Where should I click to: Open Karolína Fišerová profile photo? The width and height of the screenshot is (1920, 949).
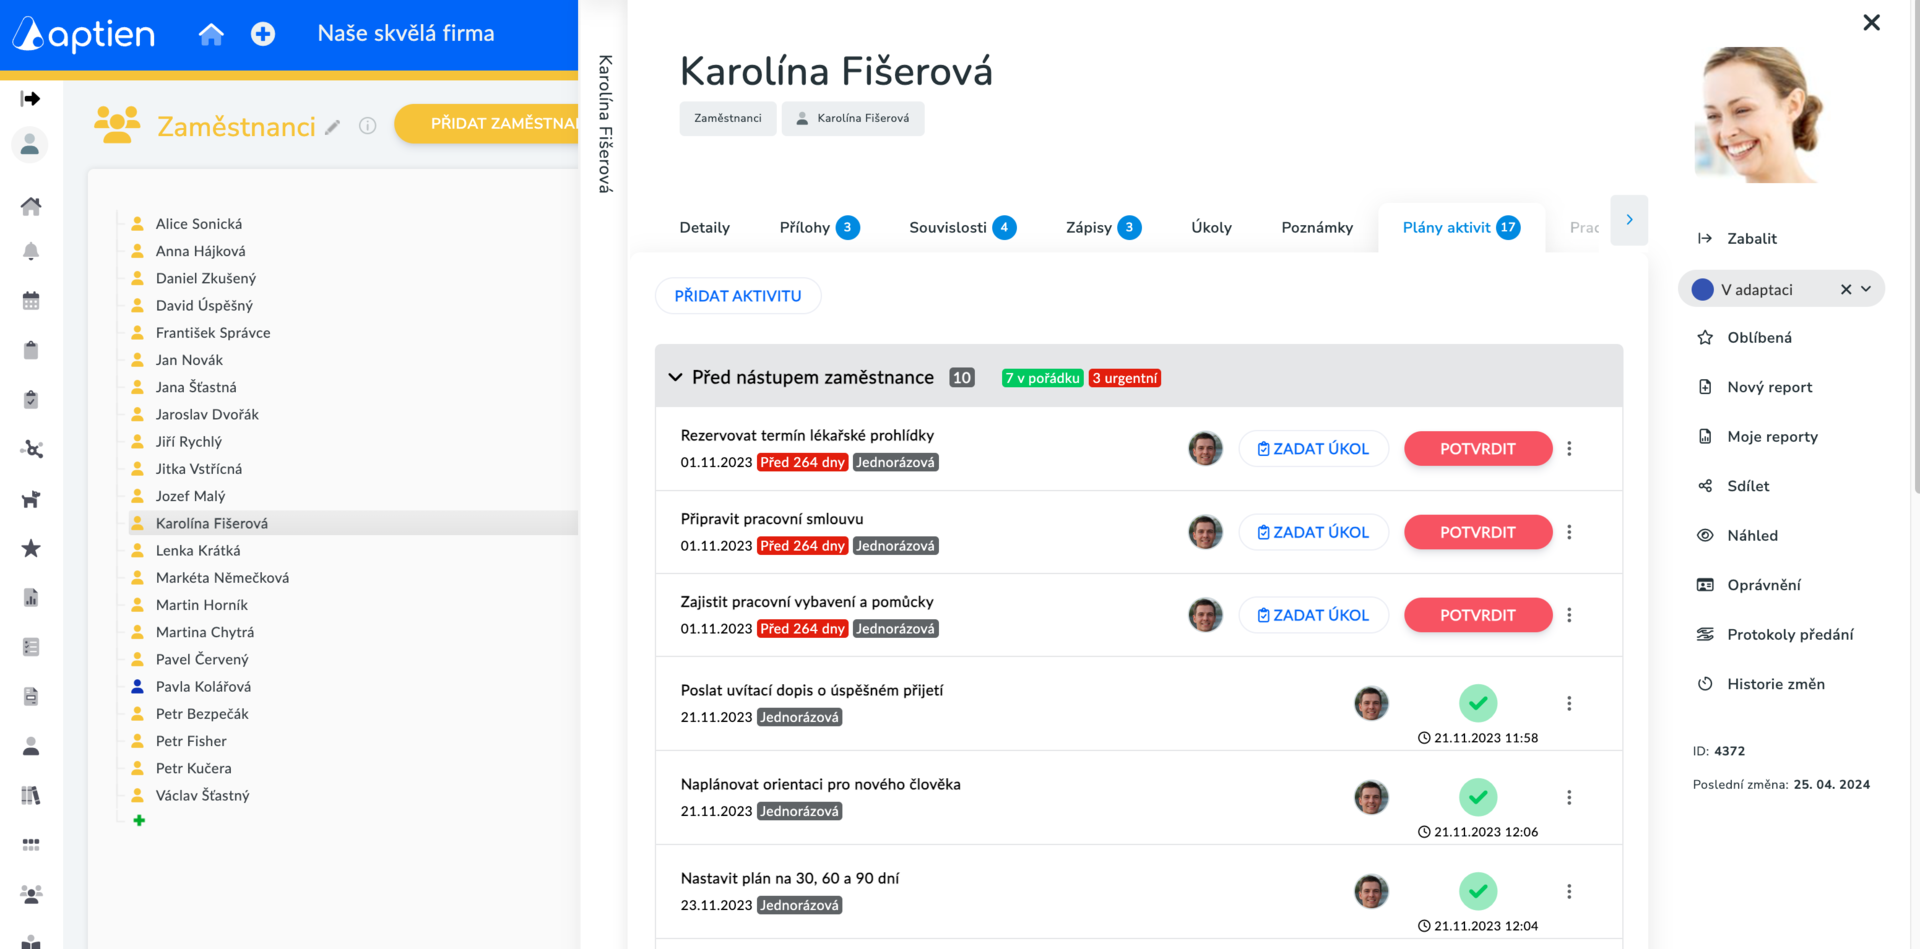tap(1760, 115)
